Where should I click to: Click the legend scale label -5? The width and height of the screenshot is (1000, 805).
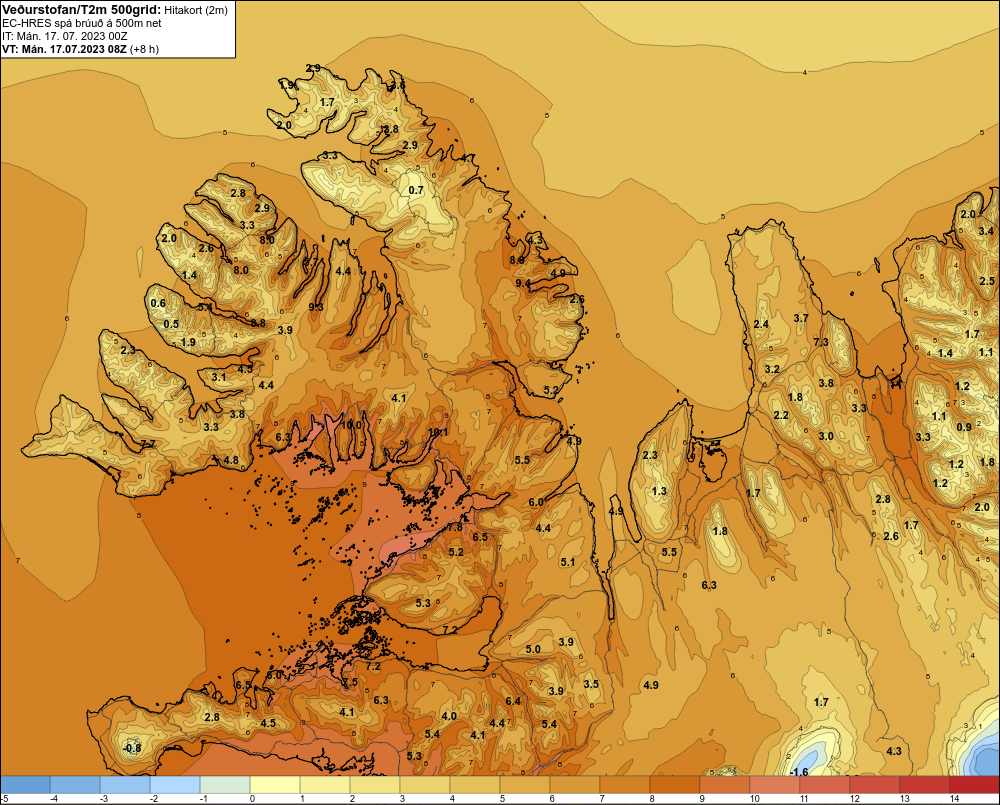(4, 799)
